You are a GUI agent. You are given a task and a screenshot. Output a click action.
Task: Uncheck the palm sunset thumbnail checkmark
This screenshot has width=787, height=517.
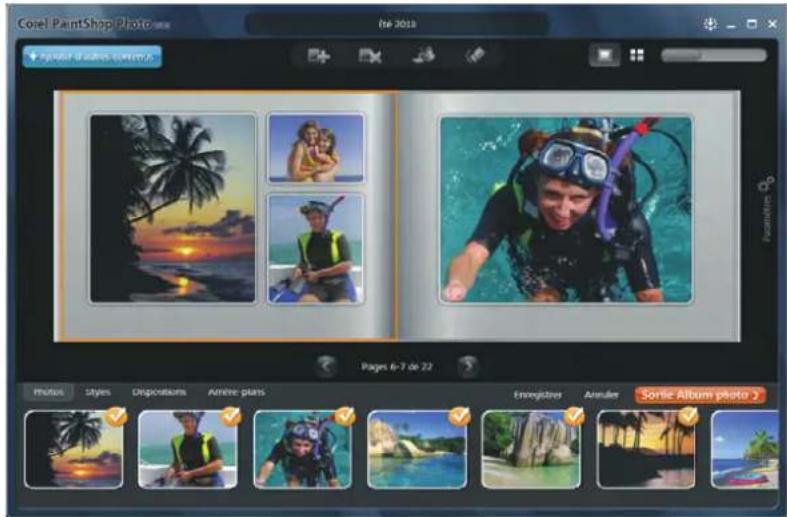coord(116,417)
